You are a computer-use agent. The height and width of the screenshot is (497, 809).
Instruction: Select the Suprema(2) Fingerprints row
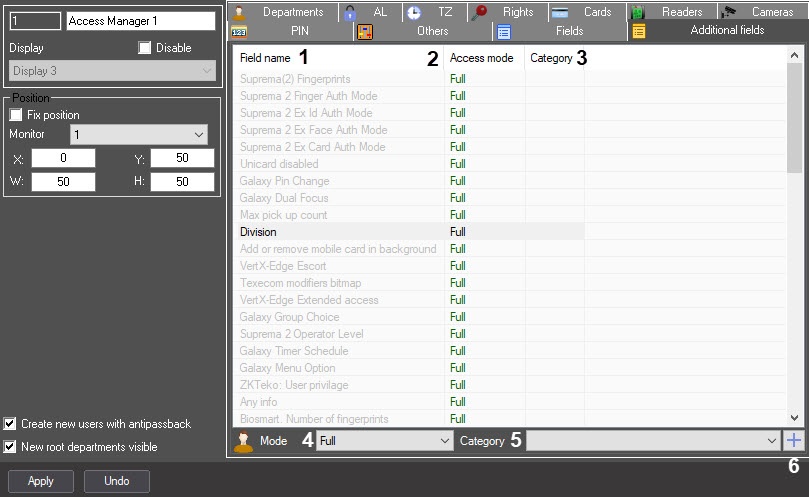tap(409, 79)
